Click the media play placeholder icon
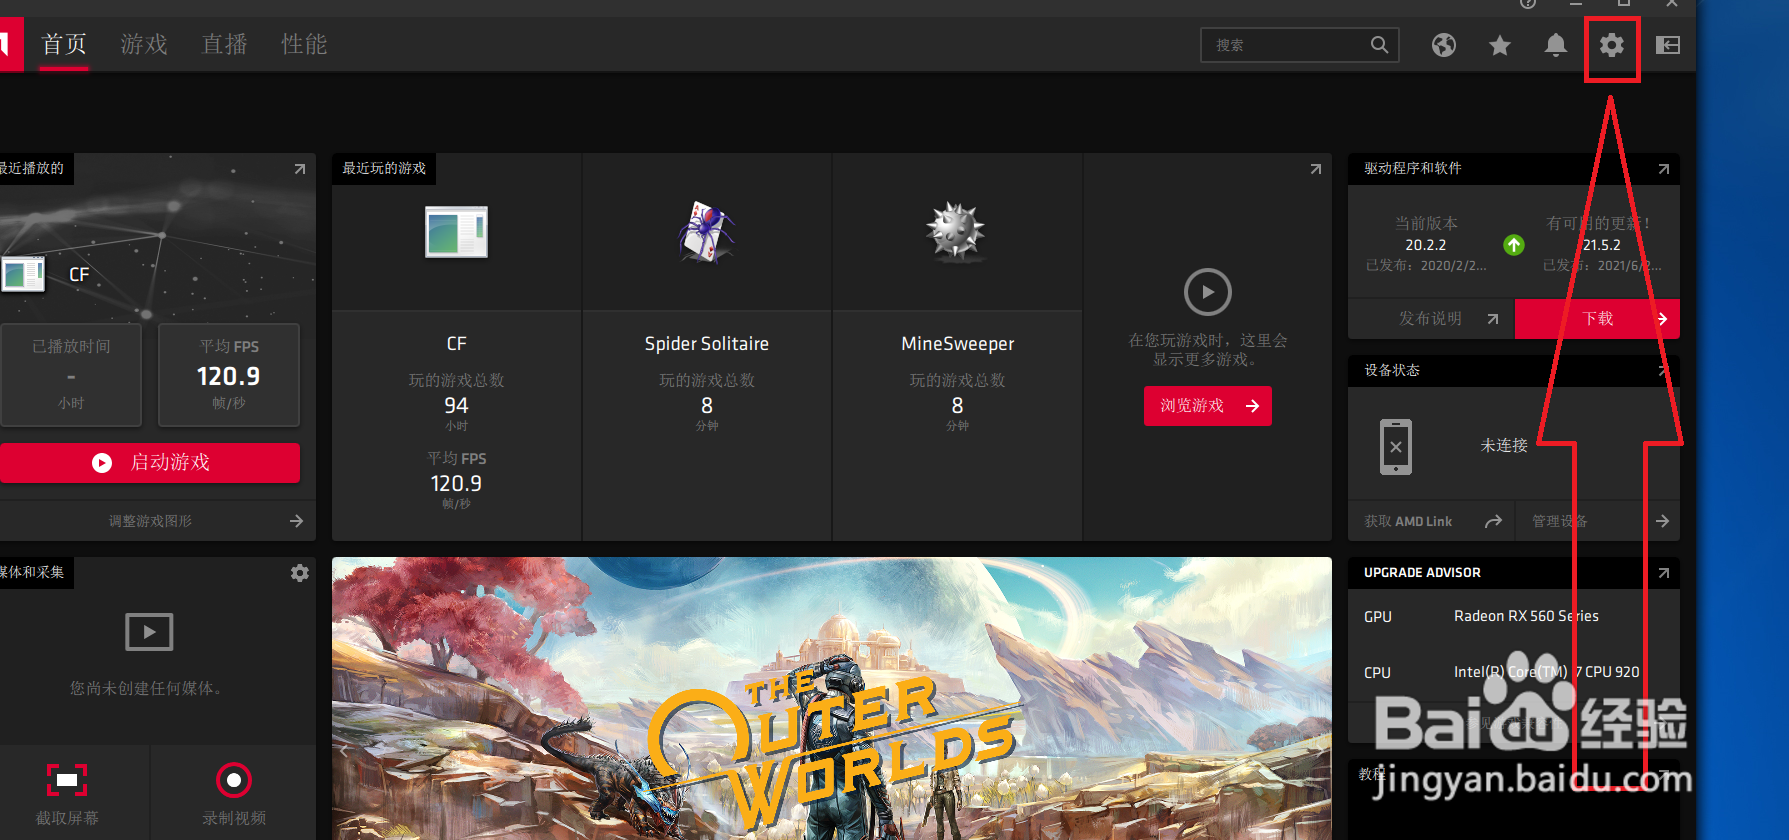This screenshot has width=1789, height=840. coord(149,632)
